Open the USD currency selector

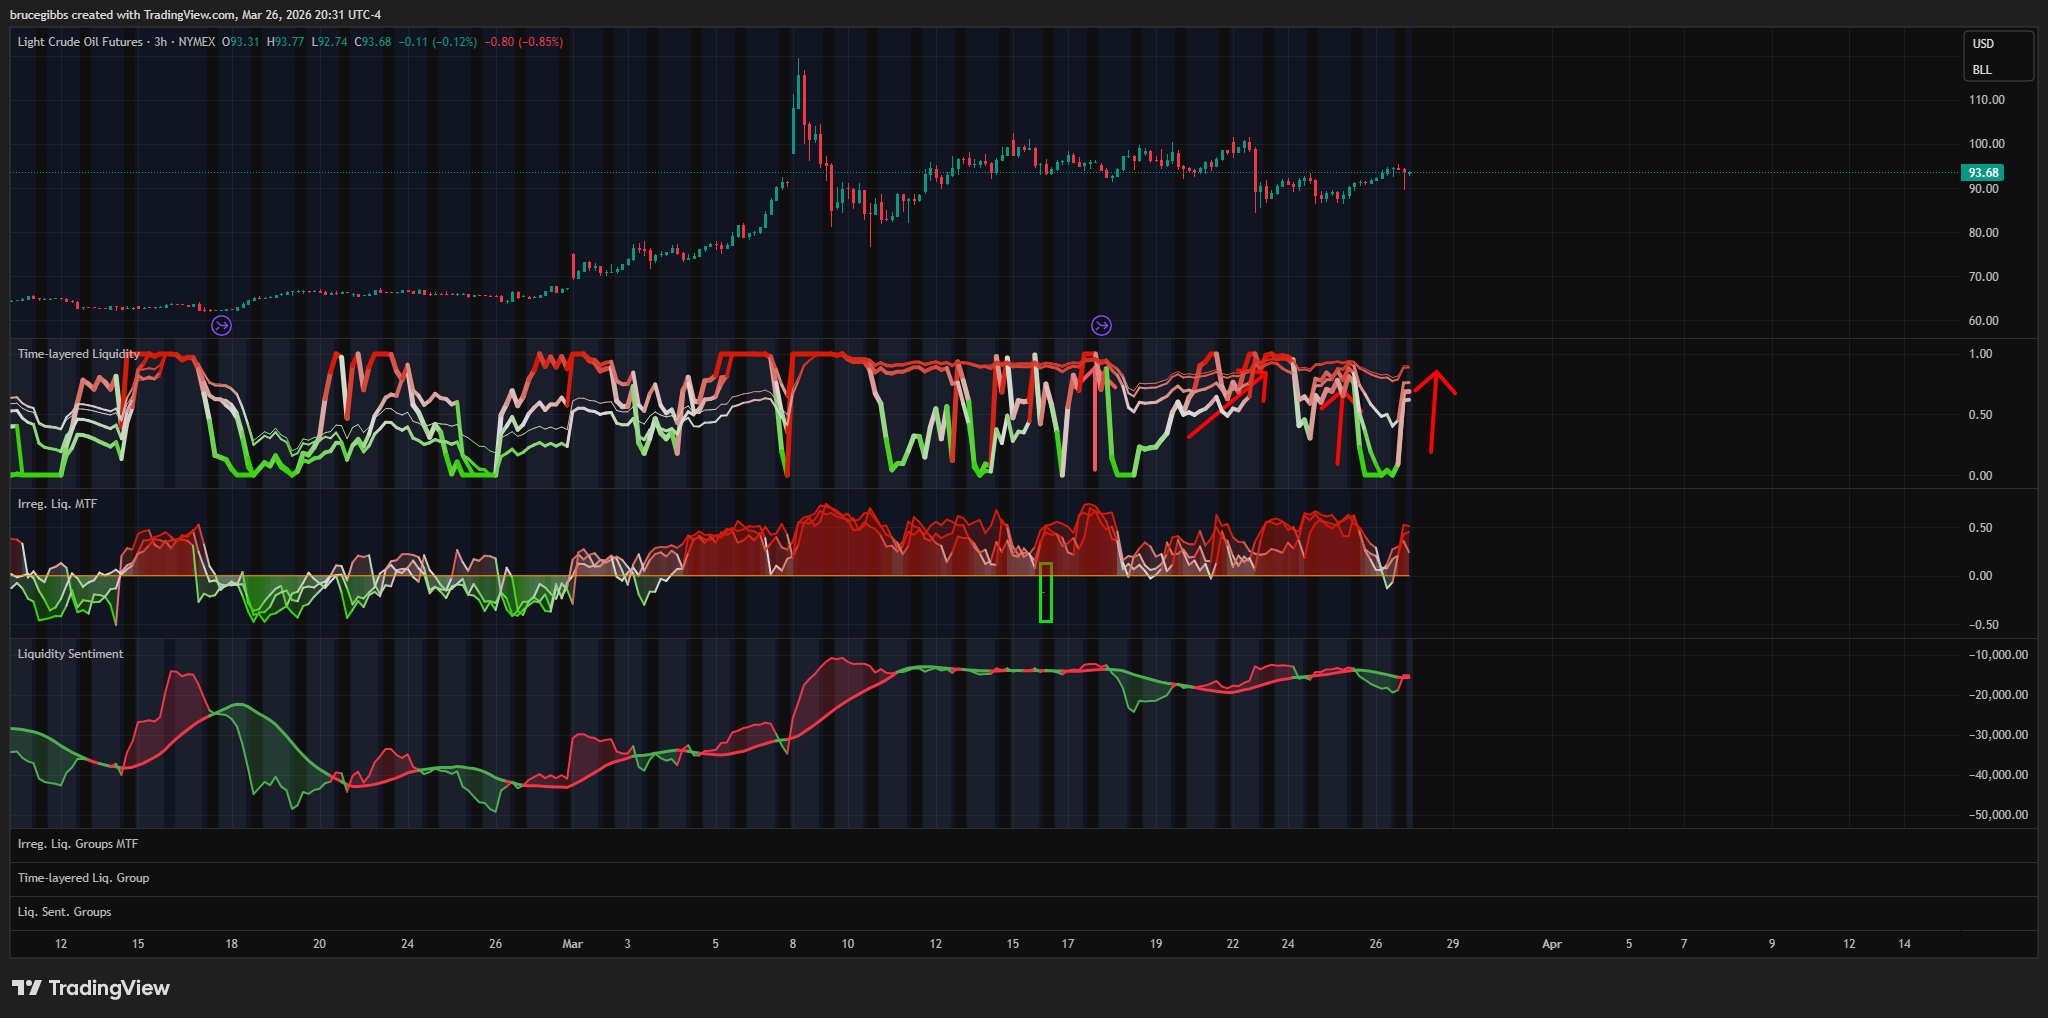coord(1983,44)
